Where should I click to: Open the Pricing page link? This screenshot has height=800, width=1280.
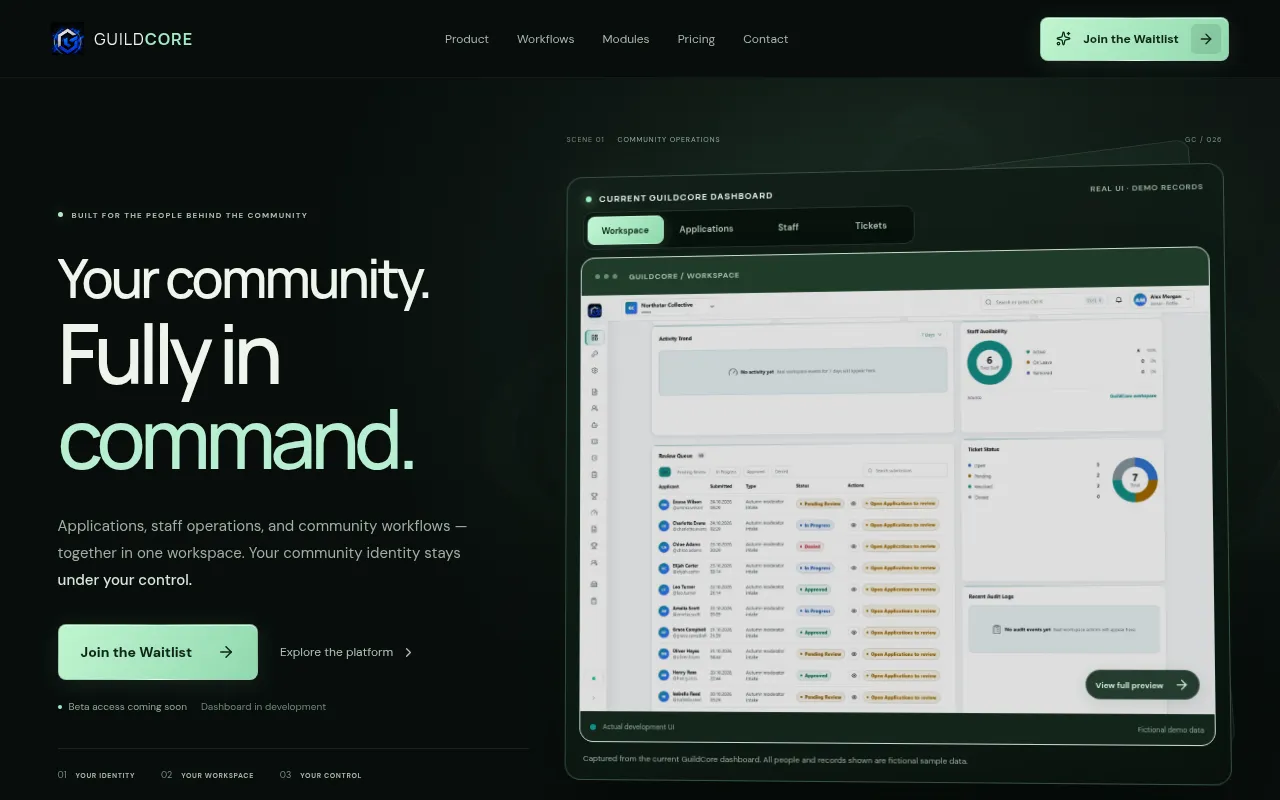pyautogui.click(x=696, y=39)
